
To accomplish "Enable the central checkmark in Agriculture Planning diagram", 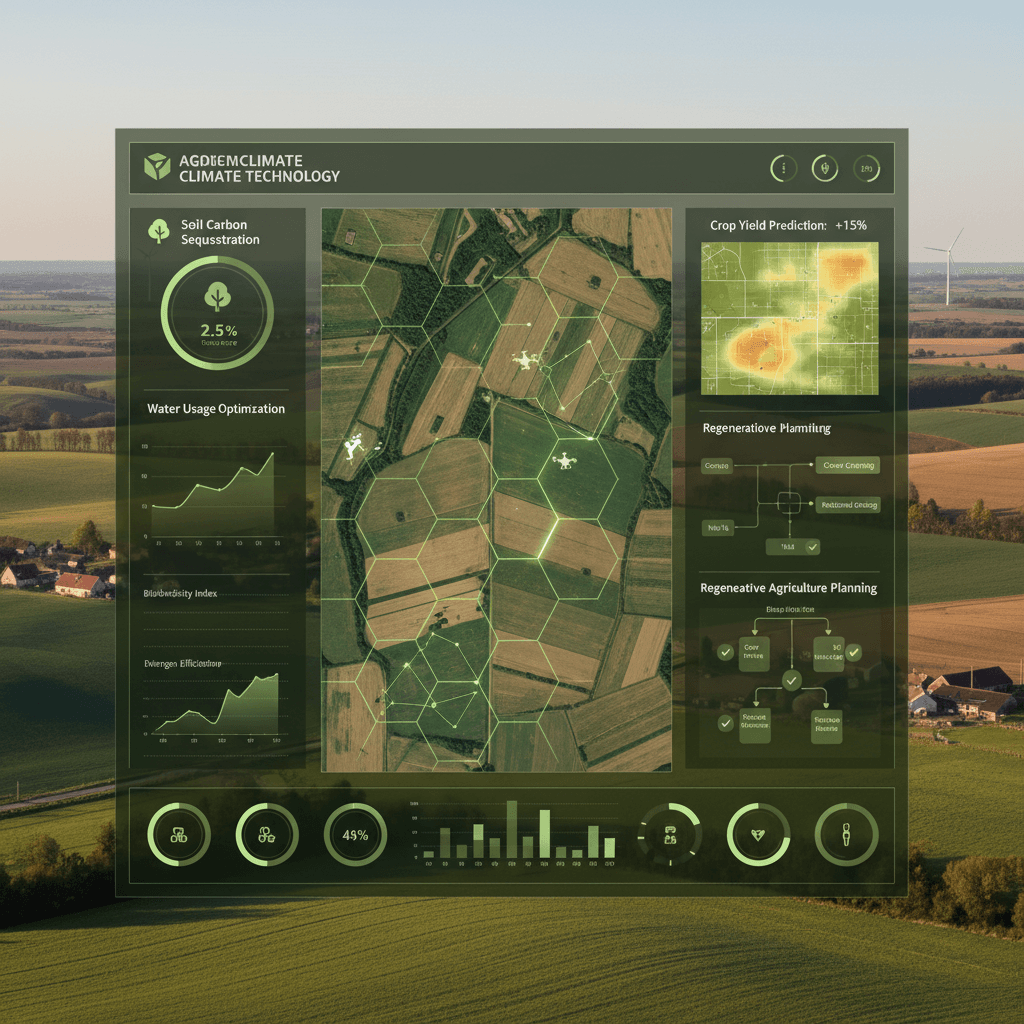I will pos(791,681).
